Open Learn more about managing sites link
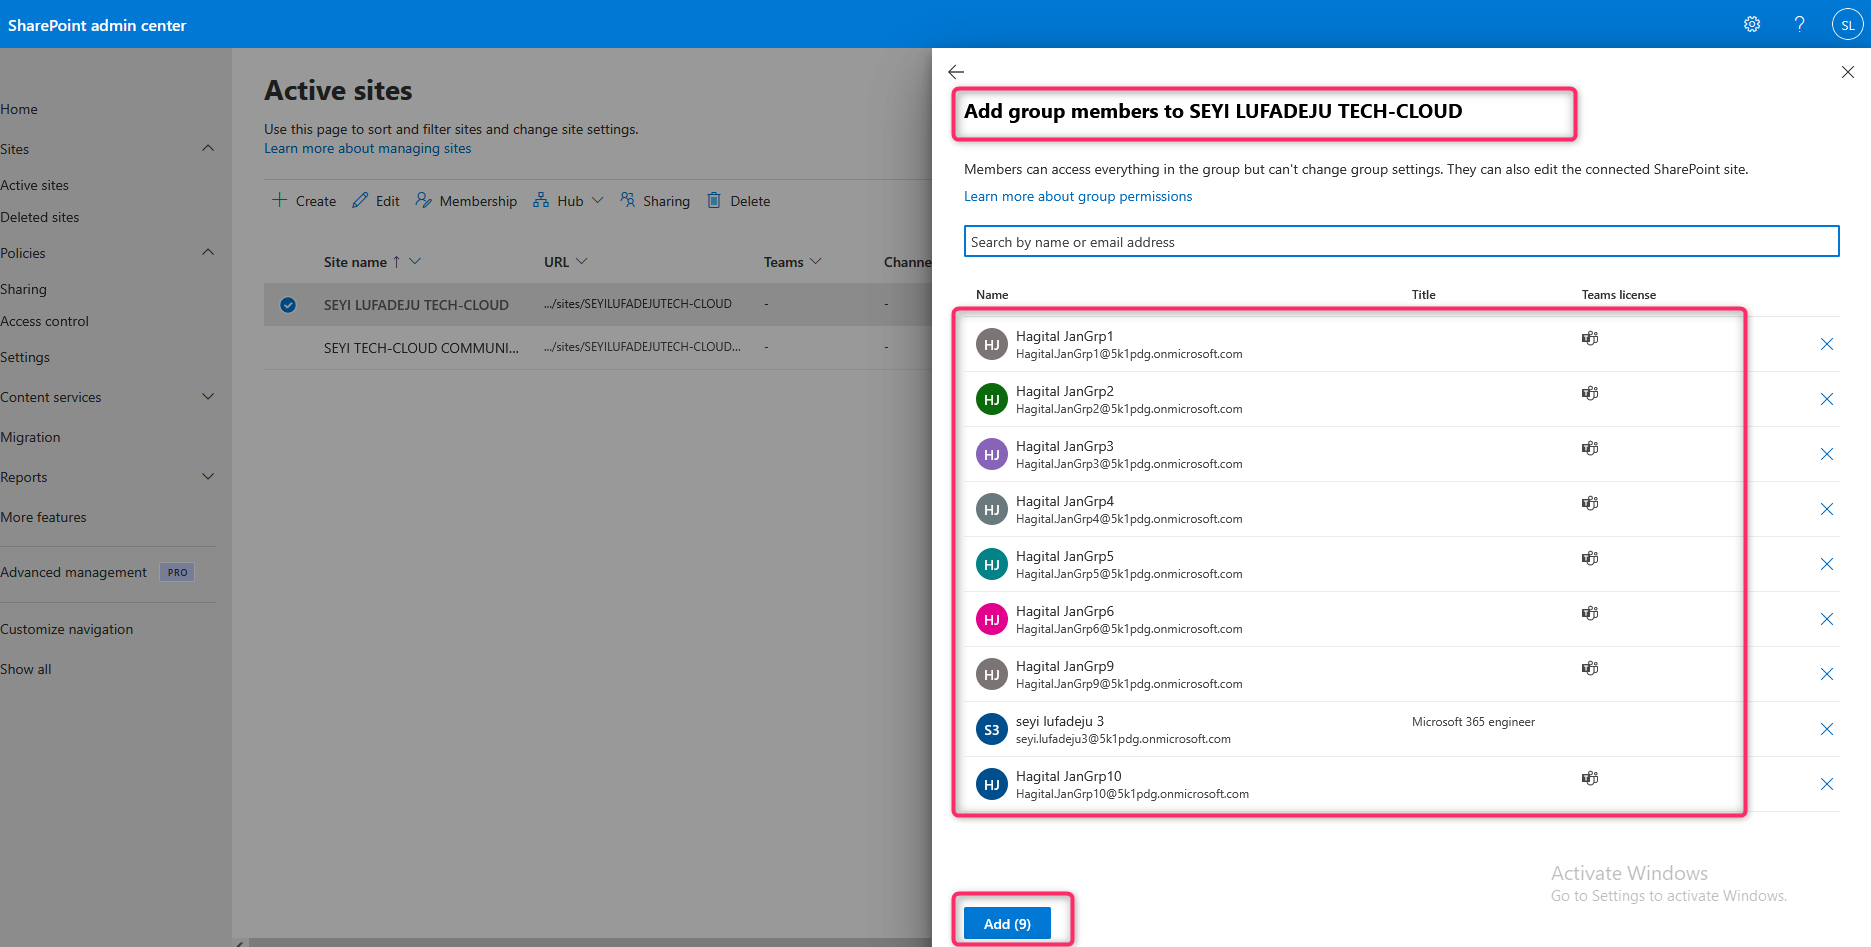This screenshot has height=947, width=1871. pyautogui.click(x=367, y=148)
